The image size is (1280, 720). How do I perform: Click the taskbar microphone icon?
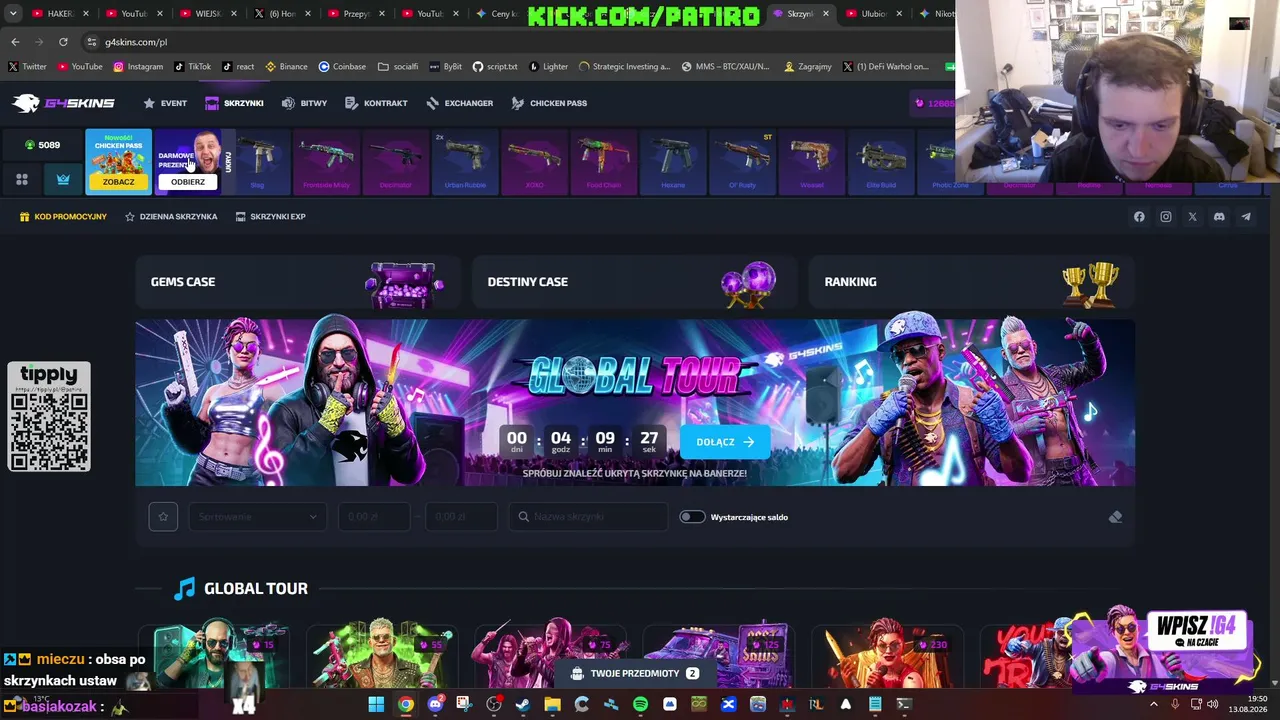[x=1175, y=704]
